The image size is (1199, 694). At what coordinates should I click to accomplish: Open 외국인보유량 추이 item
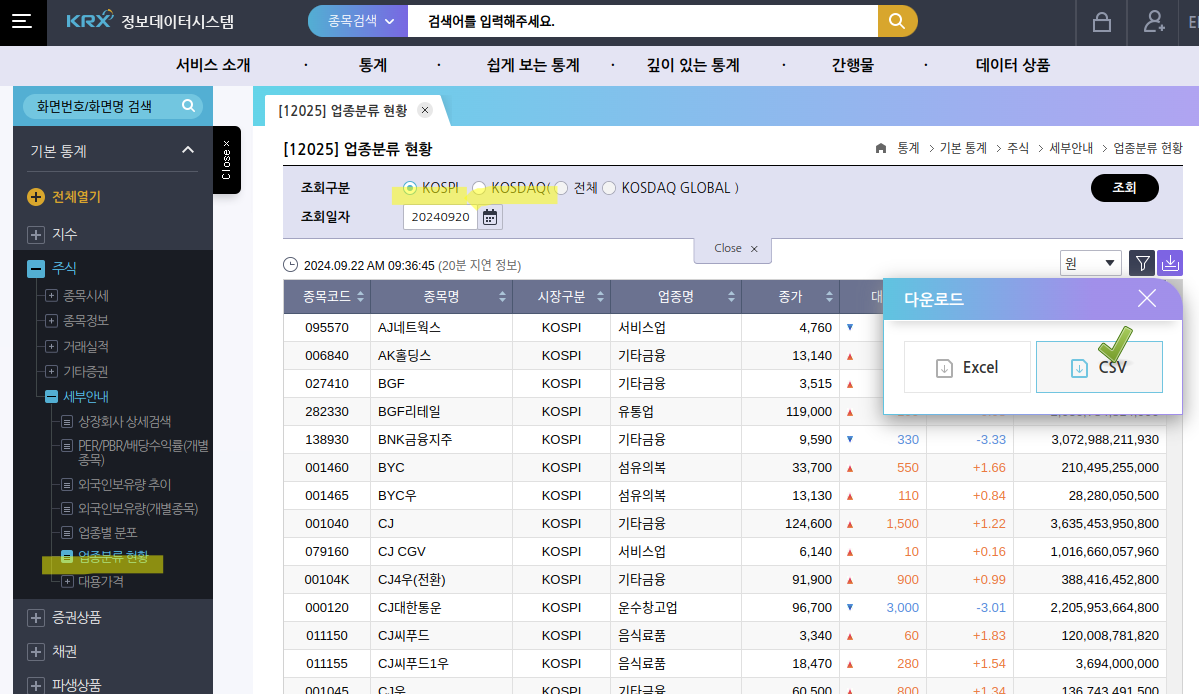click(125, 485)
